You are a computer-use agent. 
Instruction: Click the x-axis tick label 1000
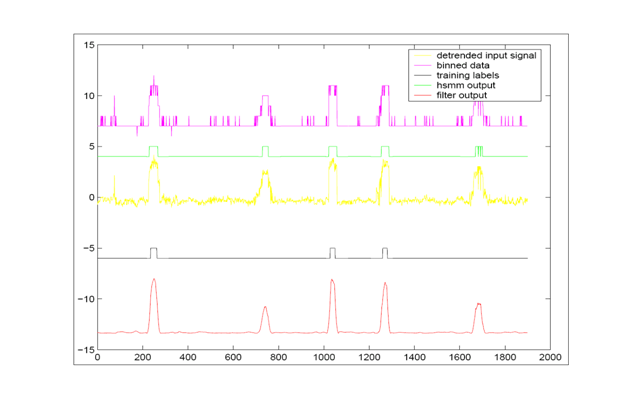point(324,358)
